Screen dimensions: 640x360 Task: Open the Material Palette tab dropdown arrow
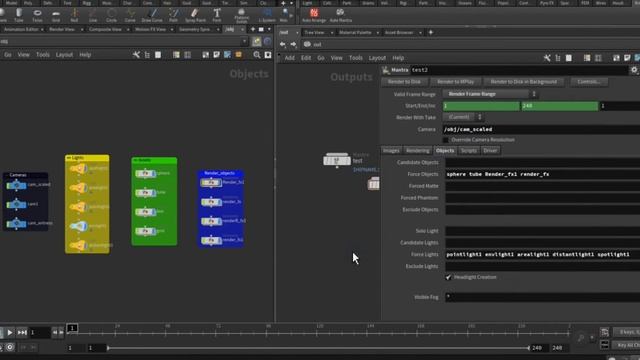coord(378,33)
